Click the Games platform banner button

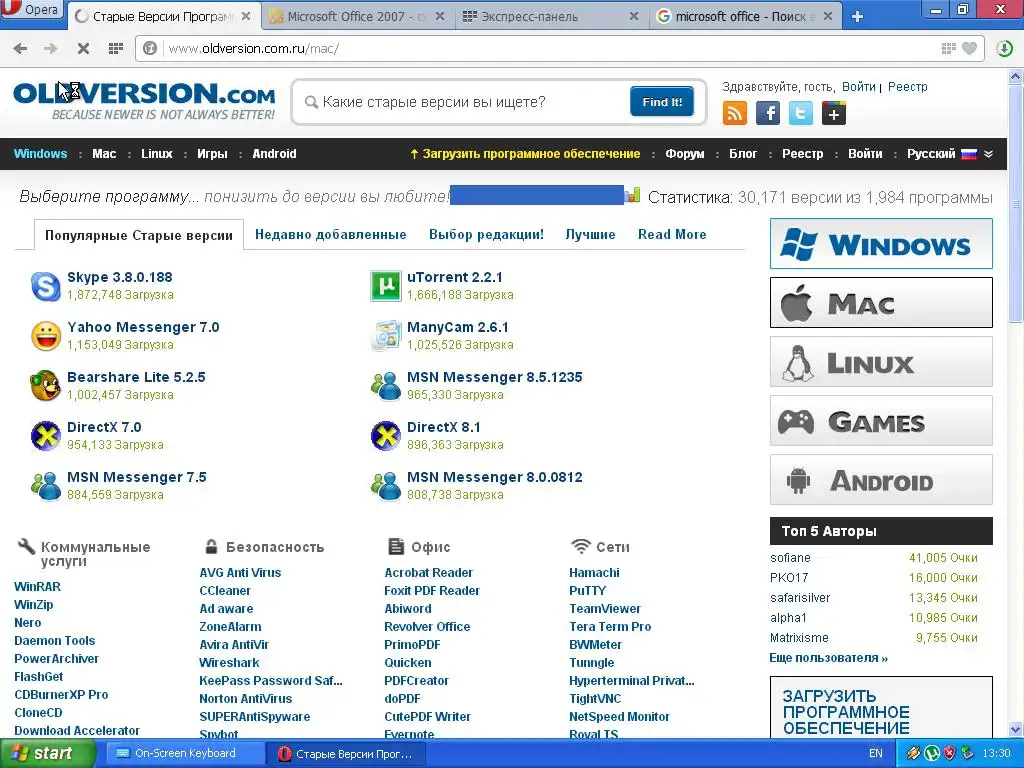pyautogui.click(x=881, y=421)
